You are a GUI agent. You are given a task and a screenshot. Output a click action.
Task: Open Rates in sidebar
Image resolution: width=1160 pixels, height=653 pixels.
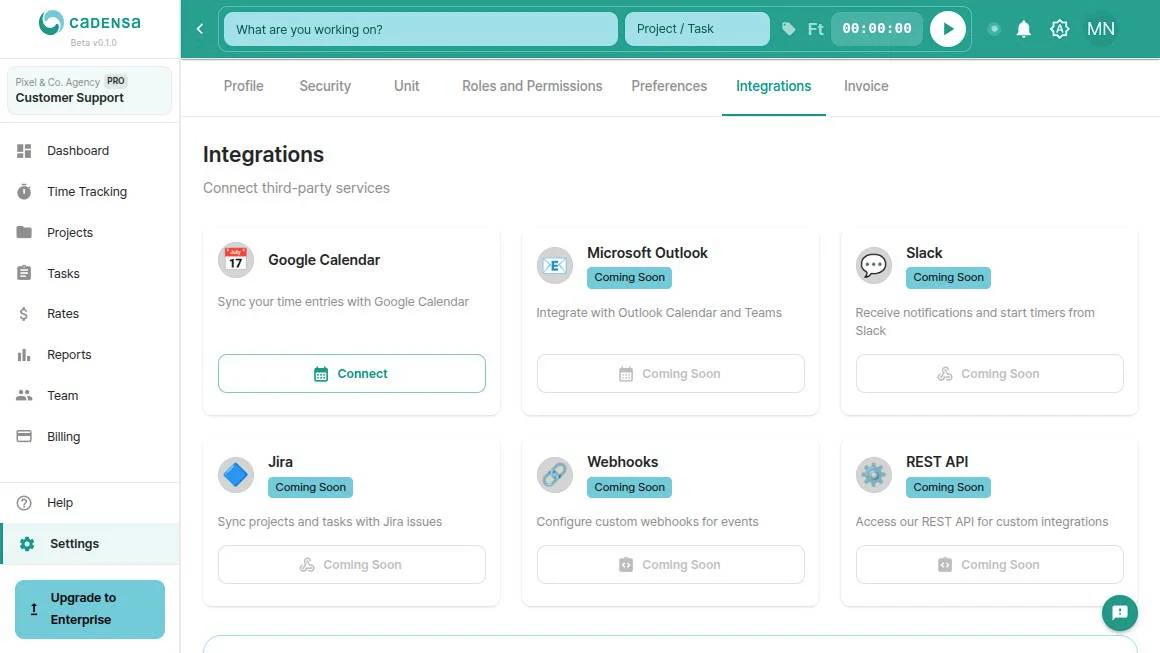(90, 314)
